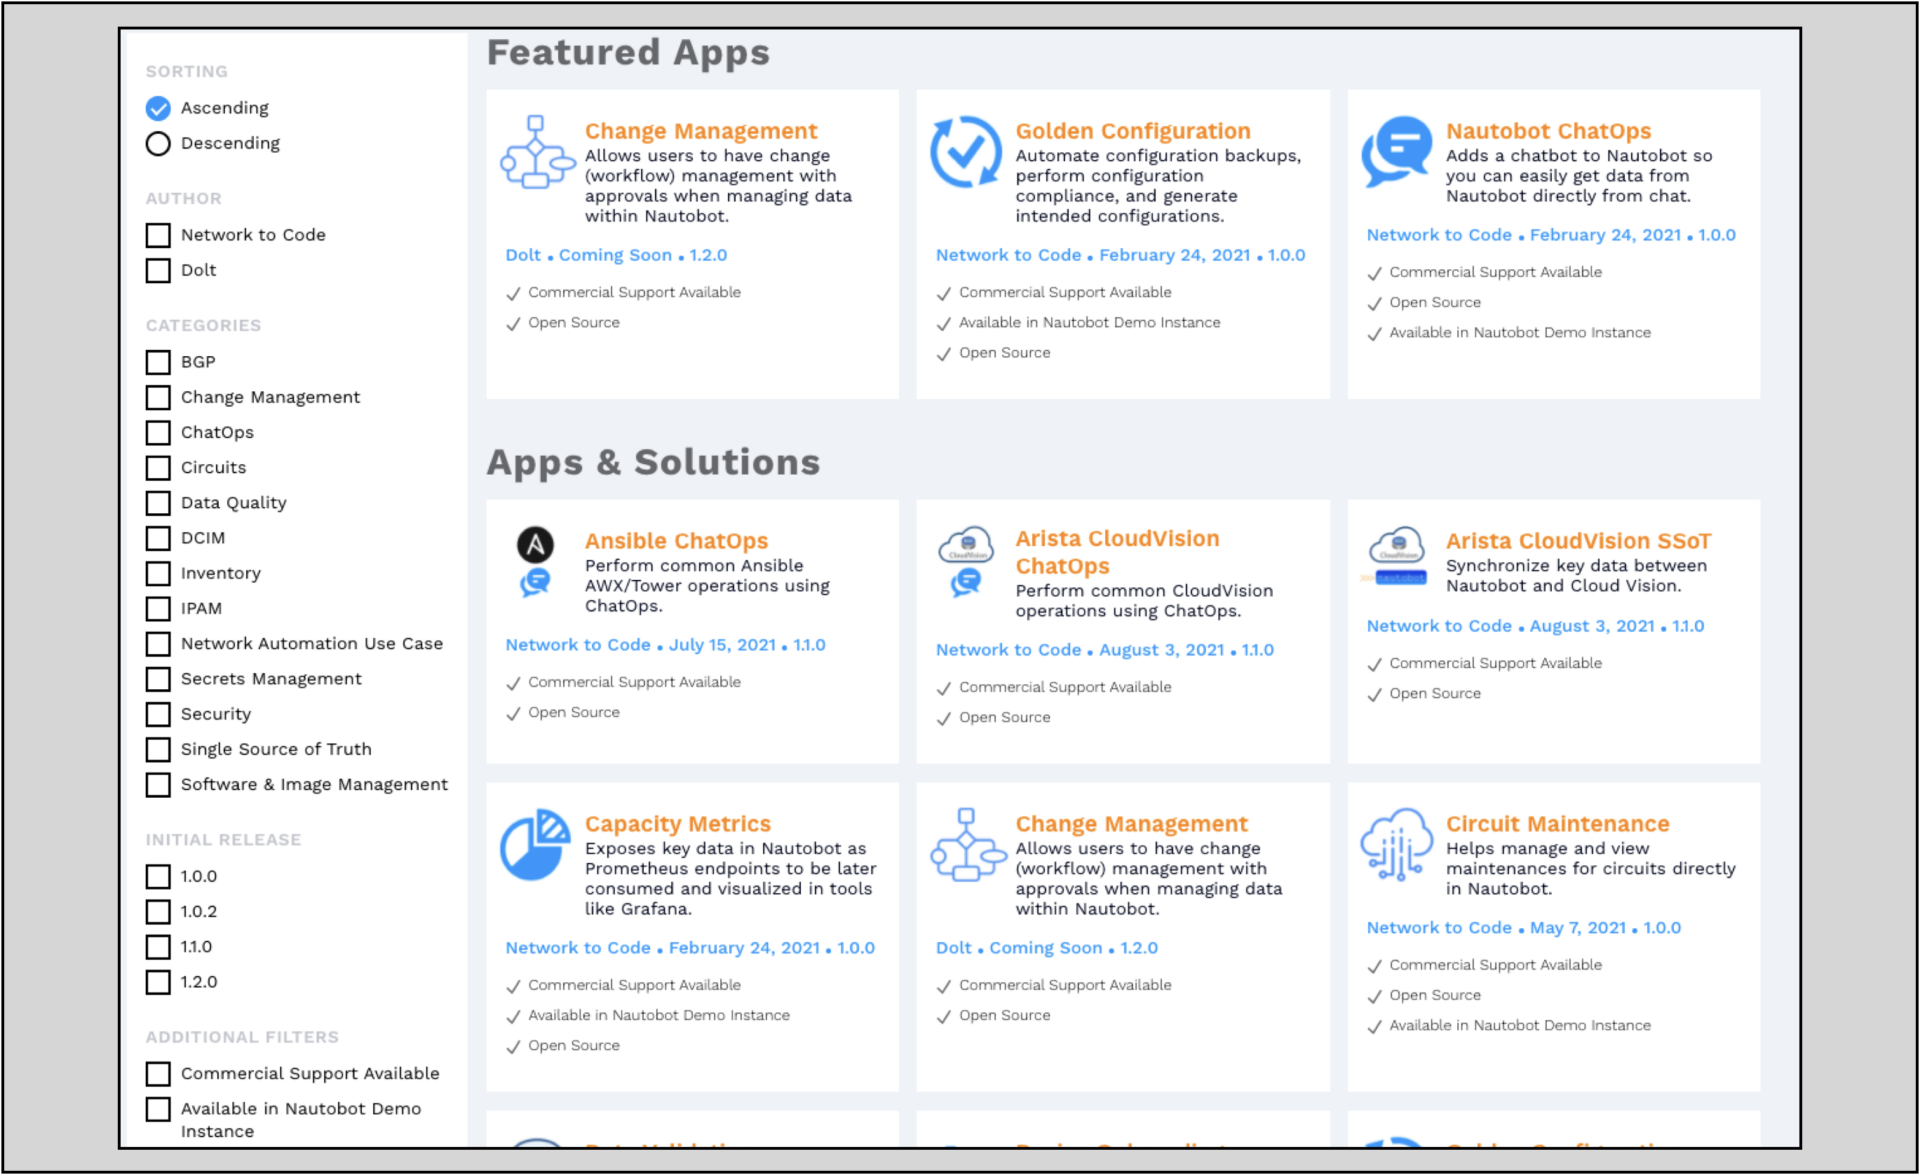The height and width of the screenshot is (1175, 1920).
Task: Filter by initial release 1.2.0
Action: [x=158, y=982]
